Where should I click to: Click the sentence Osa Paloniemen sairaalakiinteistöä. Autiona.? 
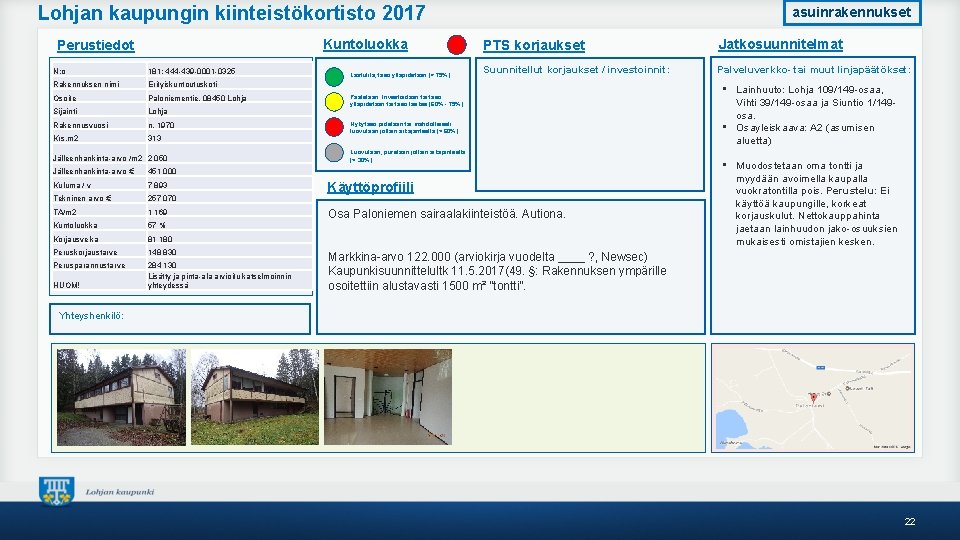pyautogui.click(x=446, y=214)
